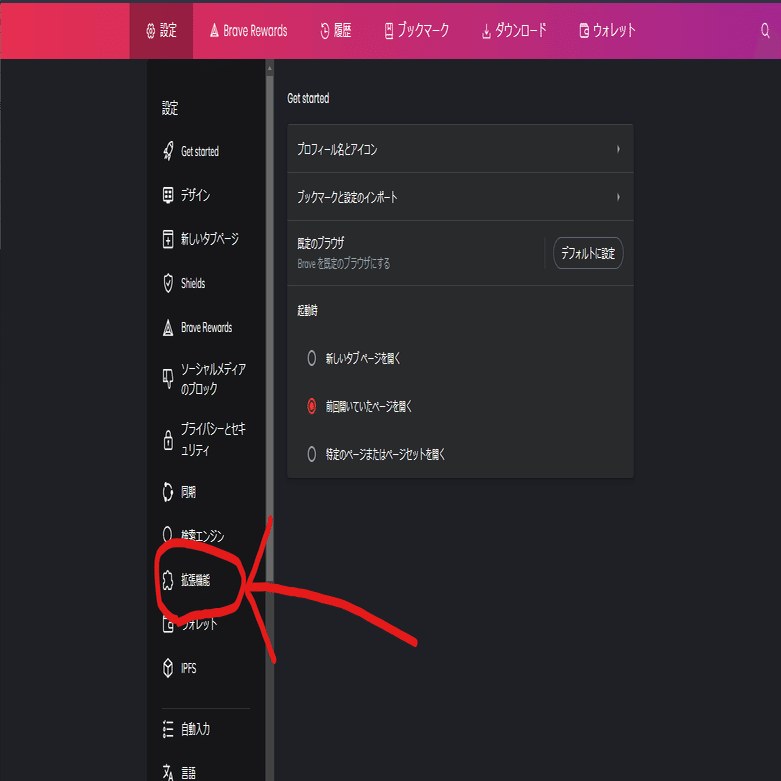781x781 pixels.
Task: Click the bookmark icon beside ブックマーク
Action: click(x=389, y=31)
